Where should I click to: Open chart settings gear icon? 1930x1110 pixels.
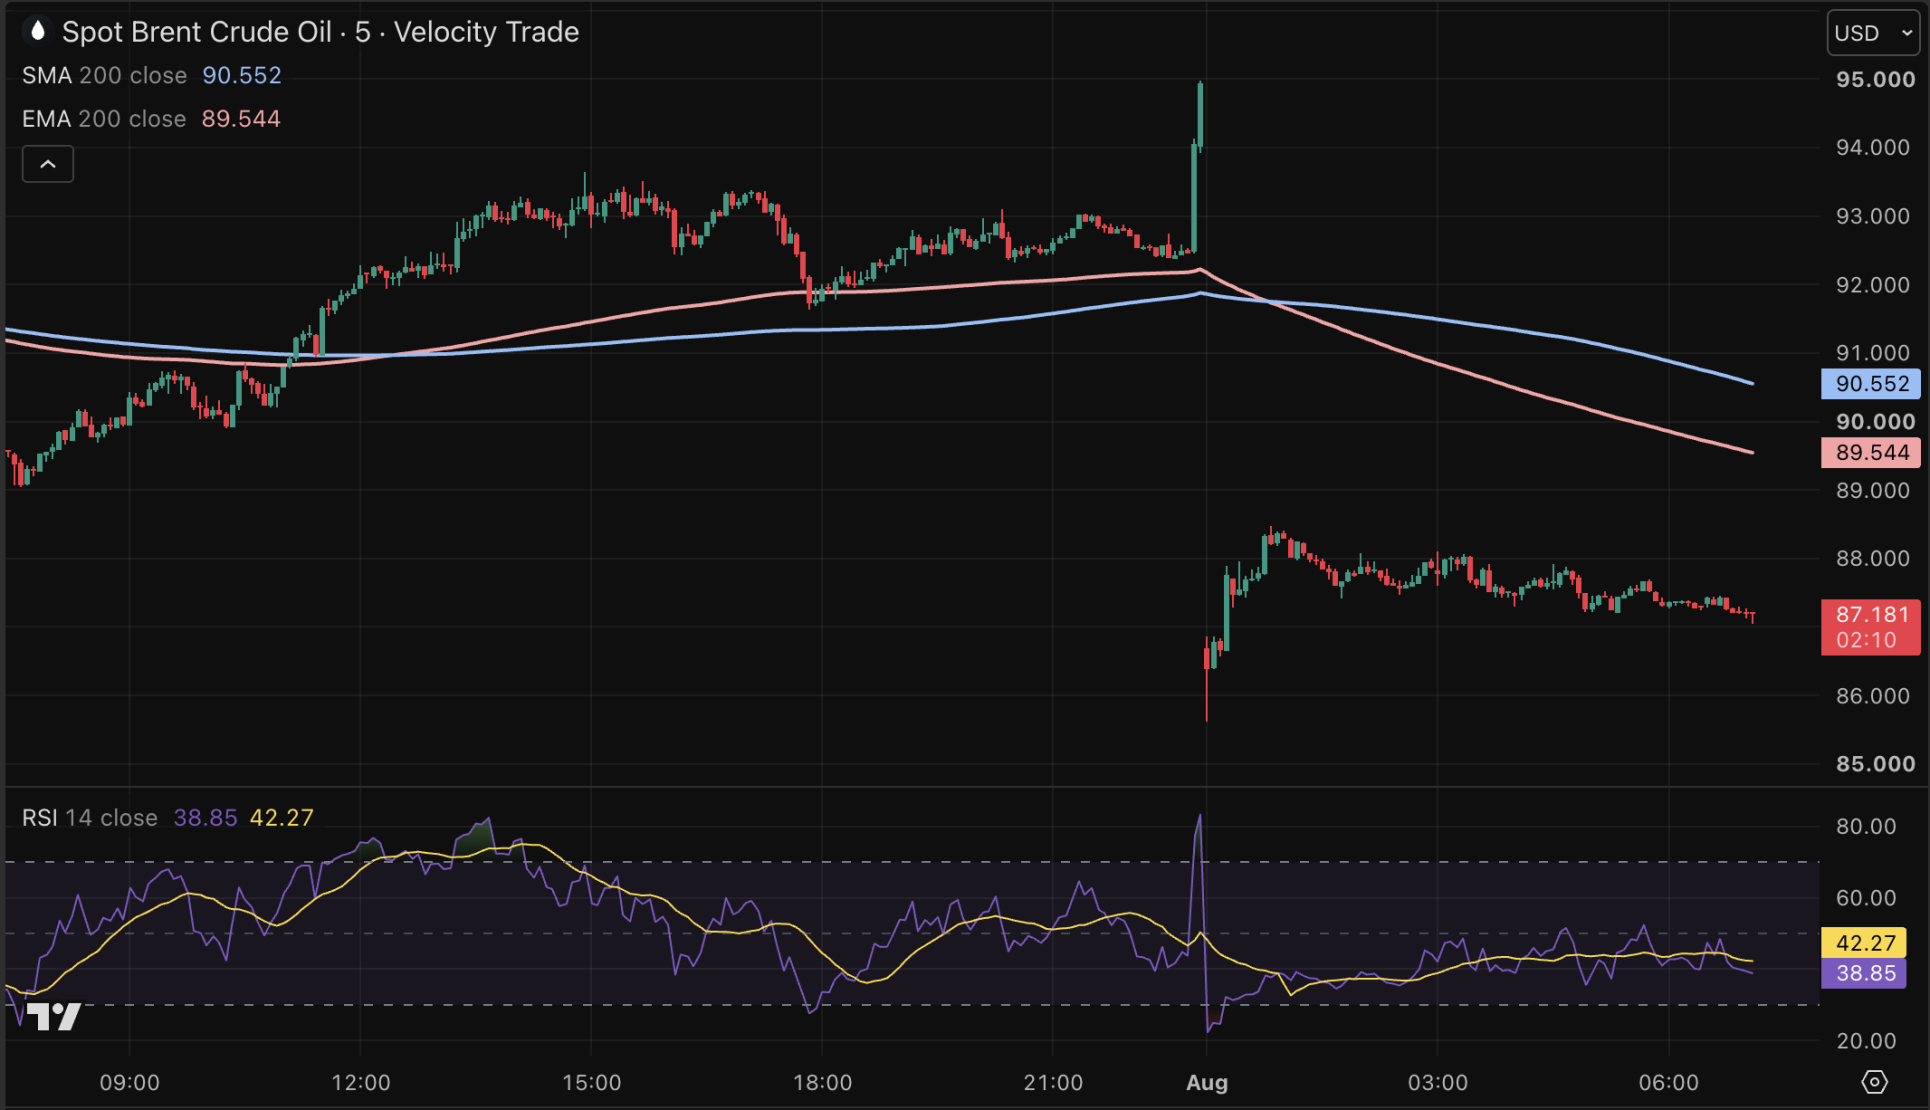click(x=1874, y=1082)
